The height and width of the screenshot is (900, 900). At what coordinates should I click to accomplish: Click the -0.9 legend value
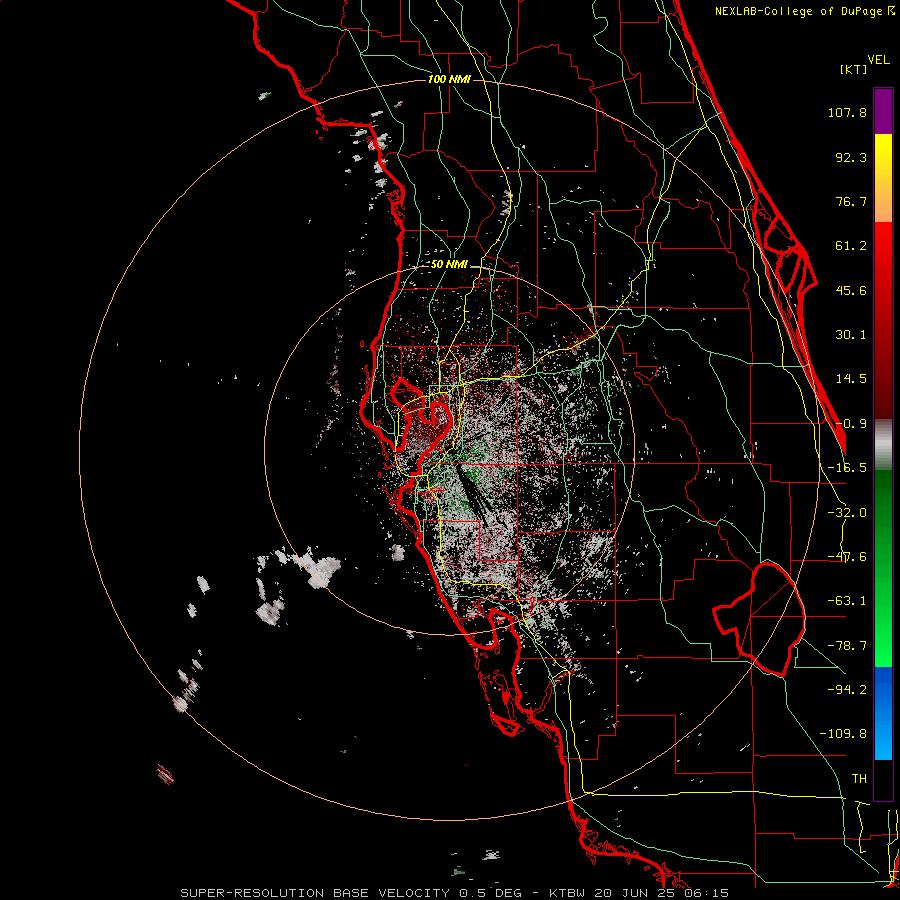(851, 424)
